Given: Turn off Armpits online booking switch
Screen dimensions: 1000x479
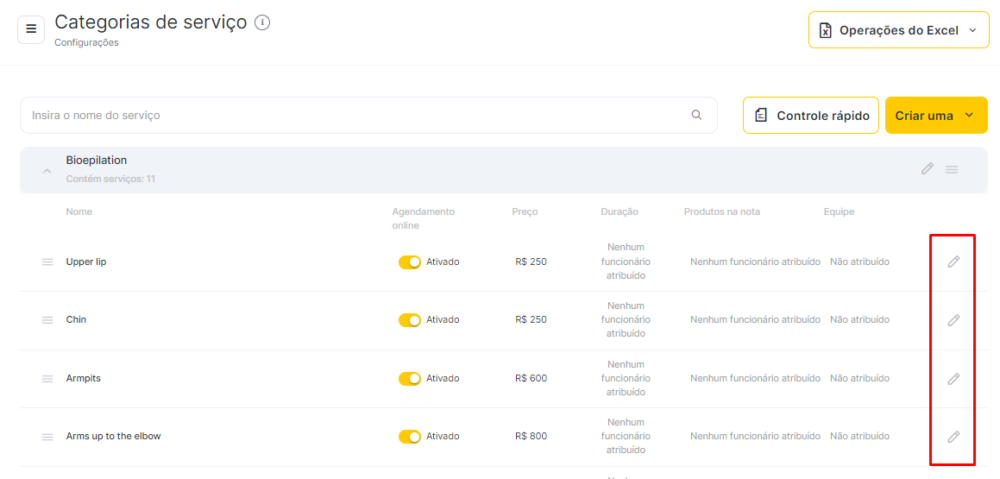Looking at the screenshot, I should [x=409, y=379].
